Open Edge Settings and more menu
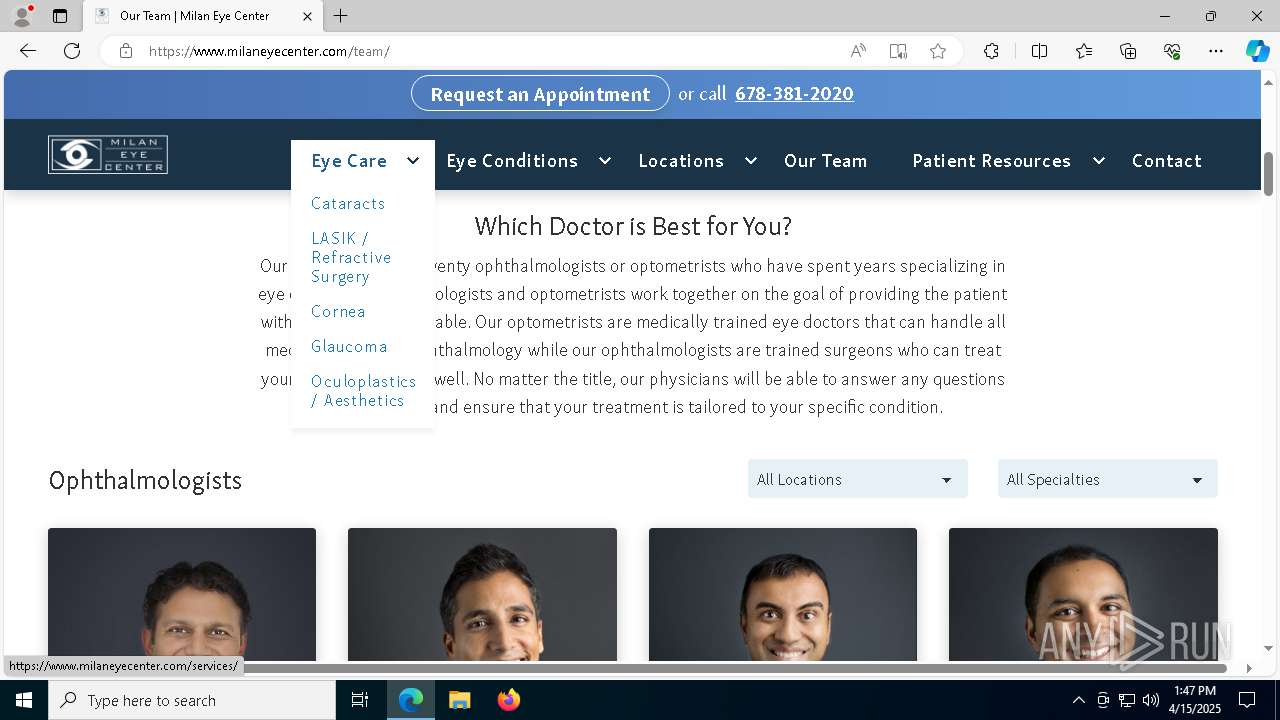Viewport: 1280px width, 720px height. [x=1216, y=51]
